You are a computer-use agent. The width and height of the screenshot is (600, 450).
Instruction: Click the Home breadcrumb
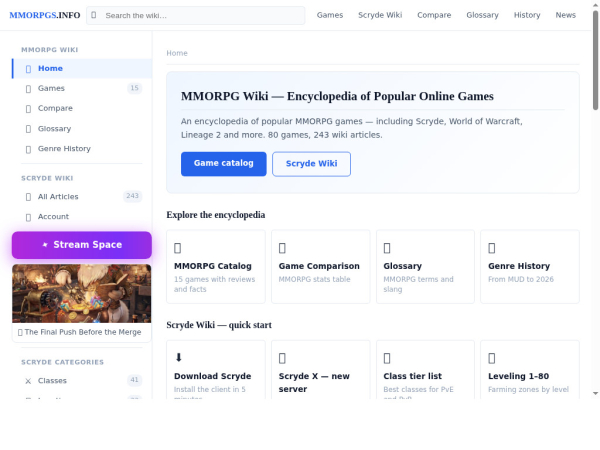pyautogui.click(x=177, y=53)
